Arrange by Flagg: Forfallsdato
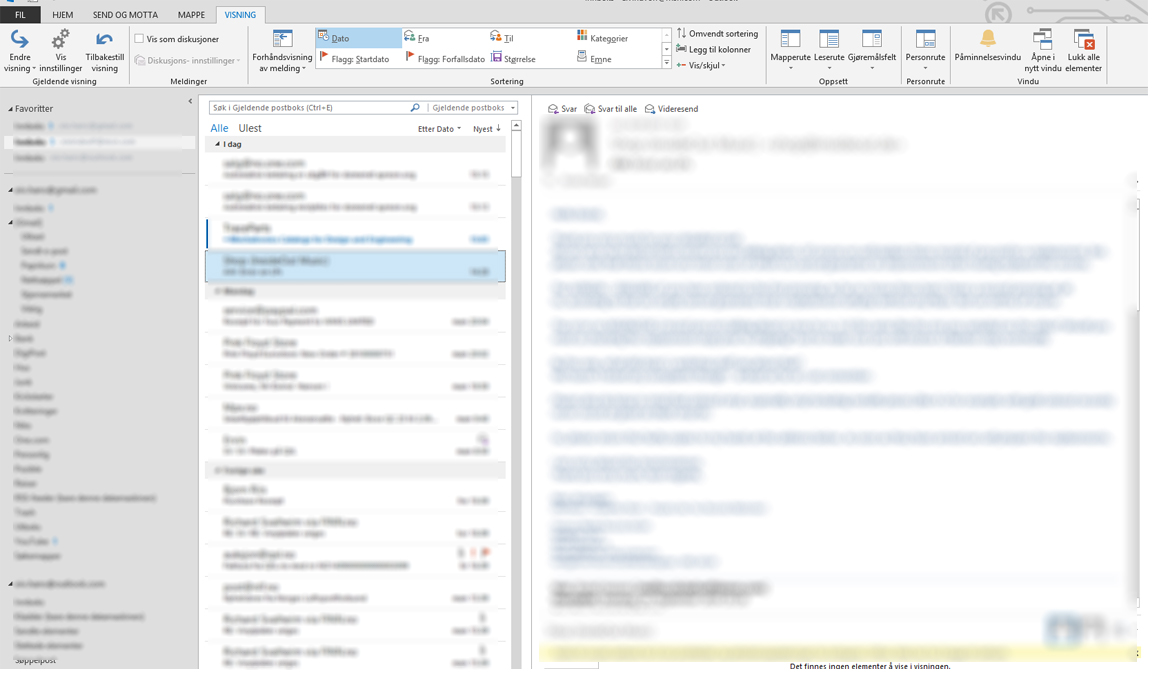Screen dimensions: 1152x677 click(x=445, y=59)
